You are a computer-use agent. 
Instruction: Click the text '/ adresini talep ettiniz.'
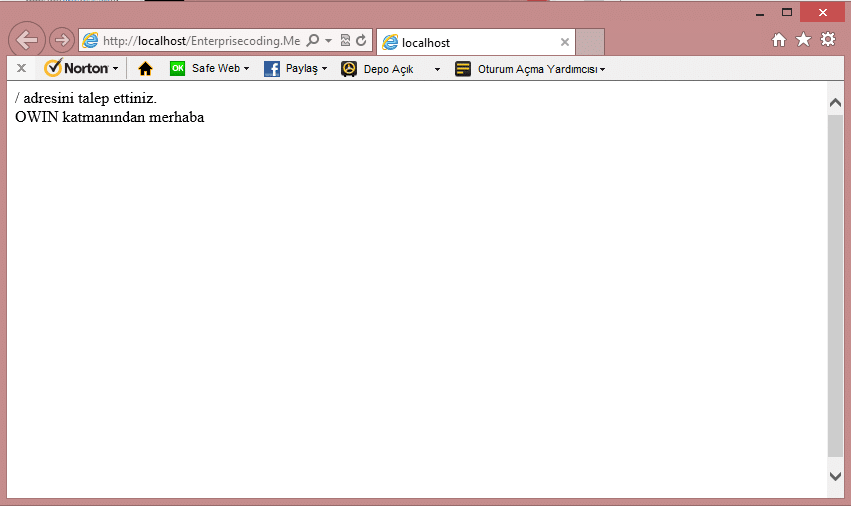click(x=86, y=98)
